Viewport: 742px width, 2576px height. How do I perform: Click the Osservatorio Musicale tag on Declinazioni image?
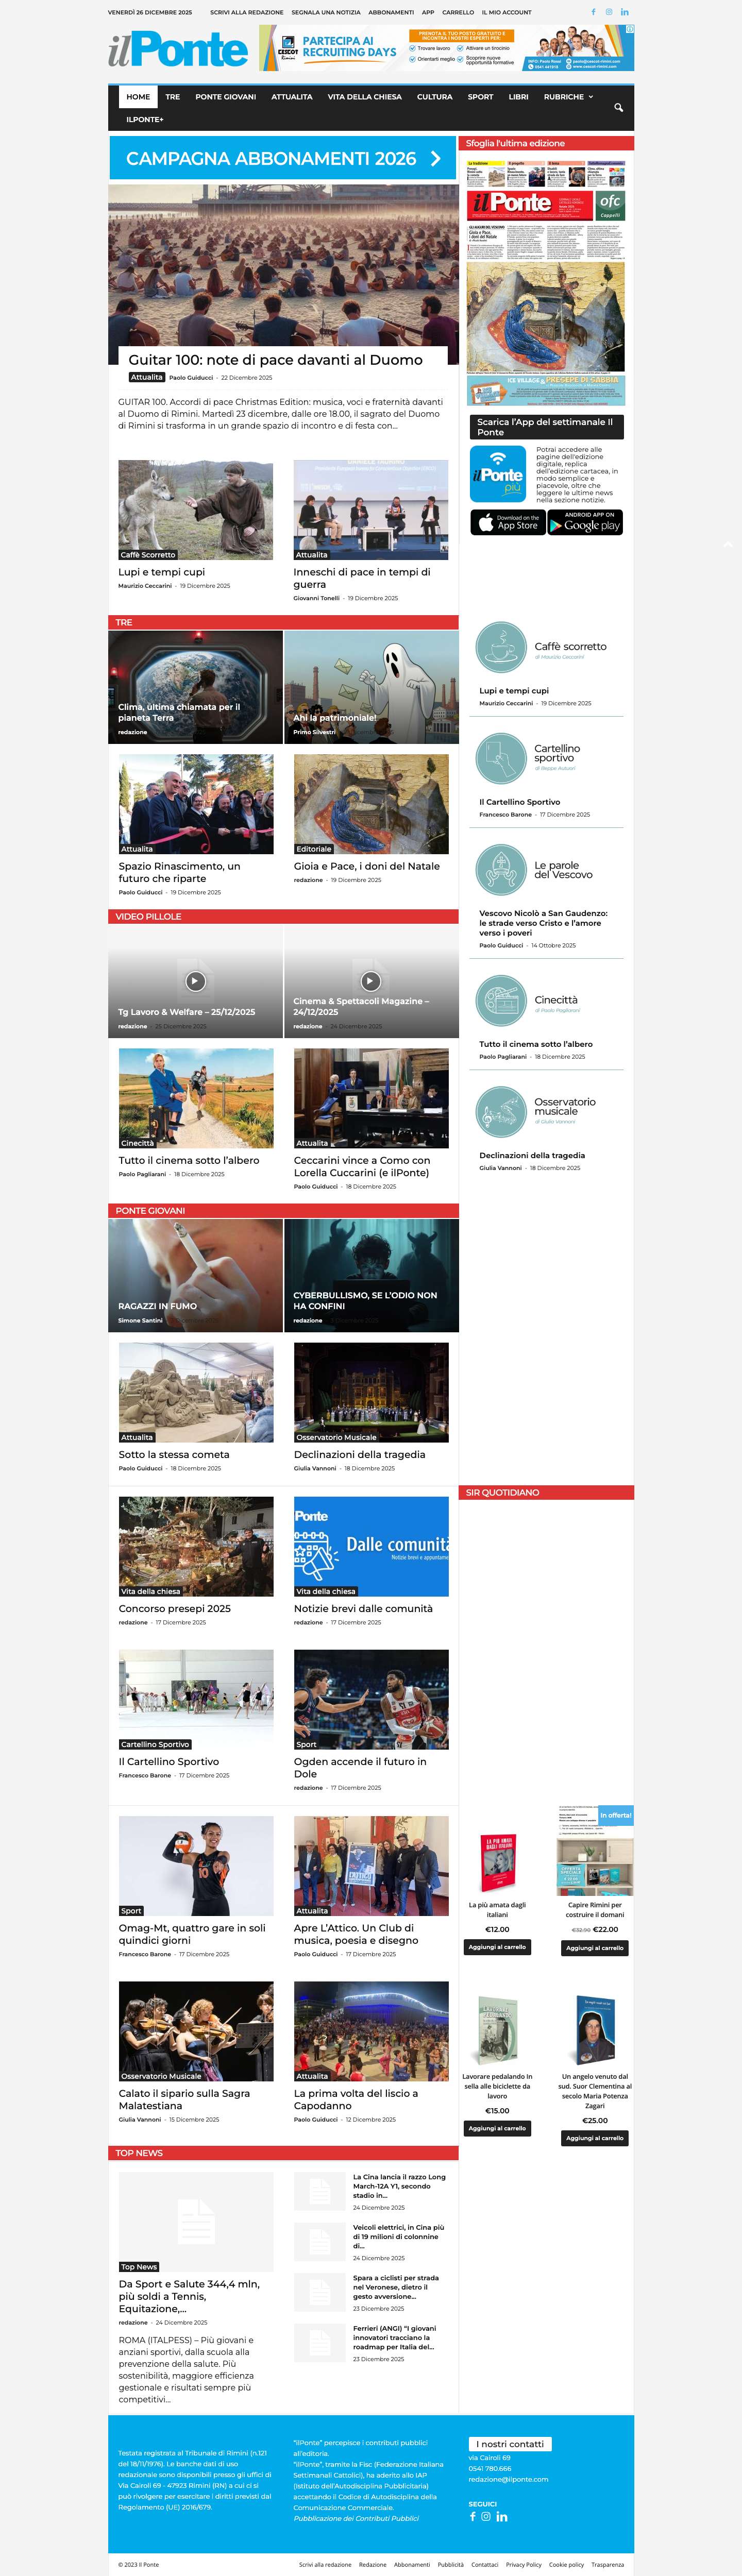point(336,1437)
